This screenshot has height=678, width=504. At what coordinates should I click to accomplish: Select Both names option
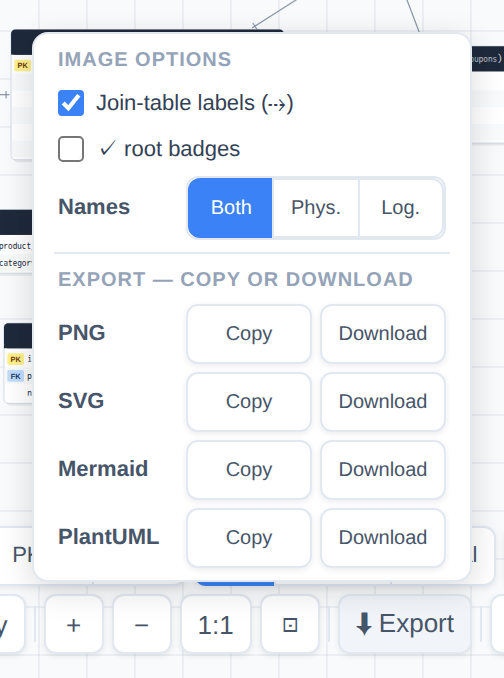click(x=230, y=208)
